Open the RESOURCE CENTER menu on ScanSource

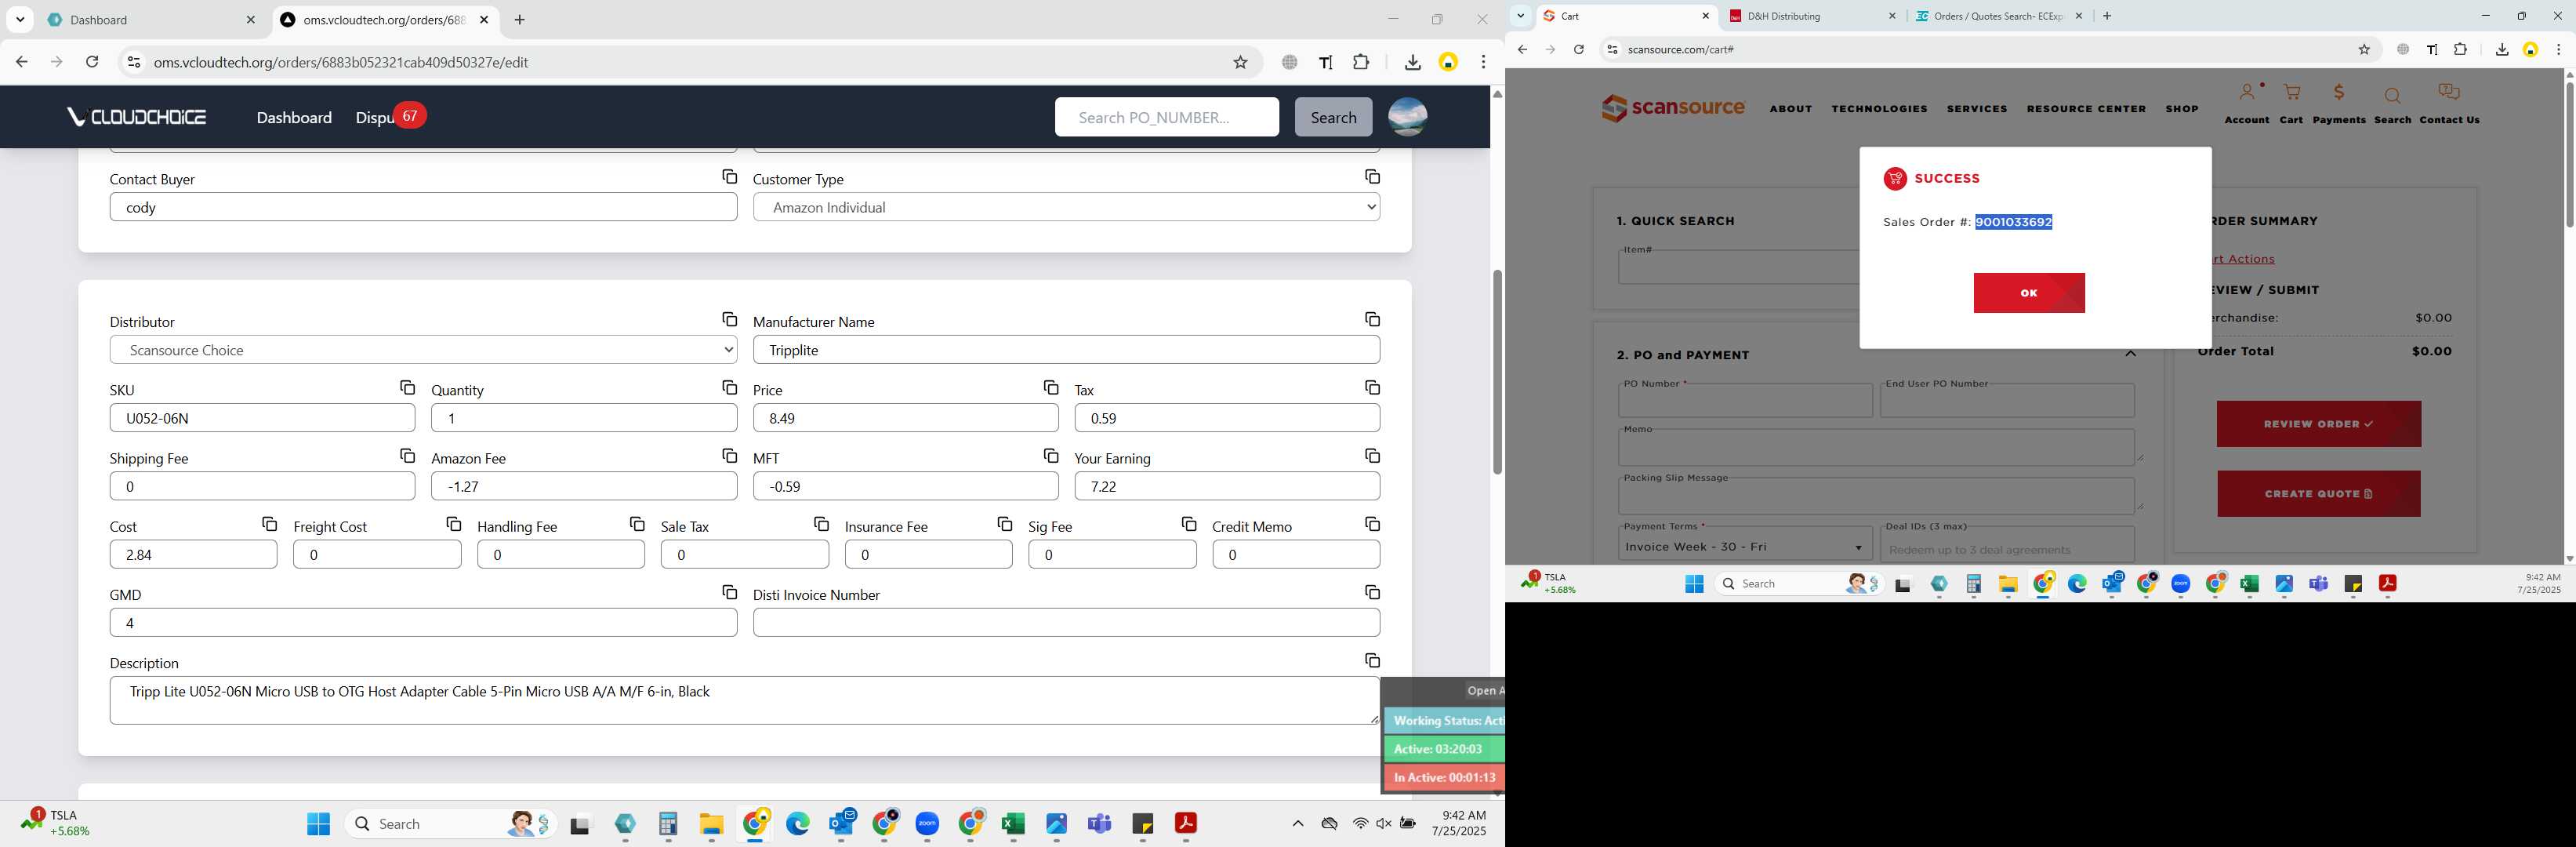[2086, 109]
